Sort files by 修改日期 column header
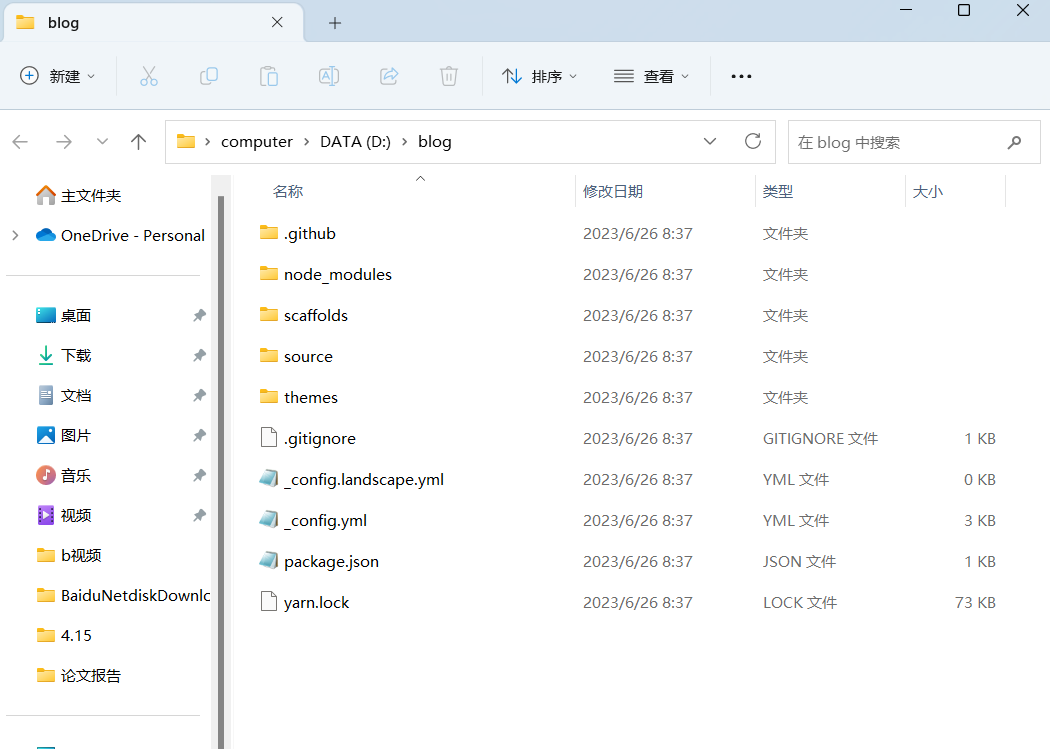 click(x=613, y=191)
